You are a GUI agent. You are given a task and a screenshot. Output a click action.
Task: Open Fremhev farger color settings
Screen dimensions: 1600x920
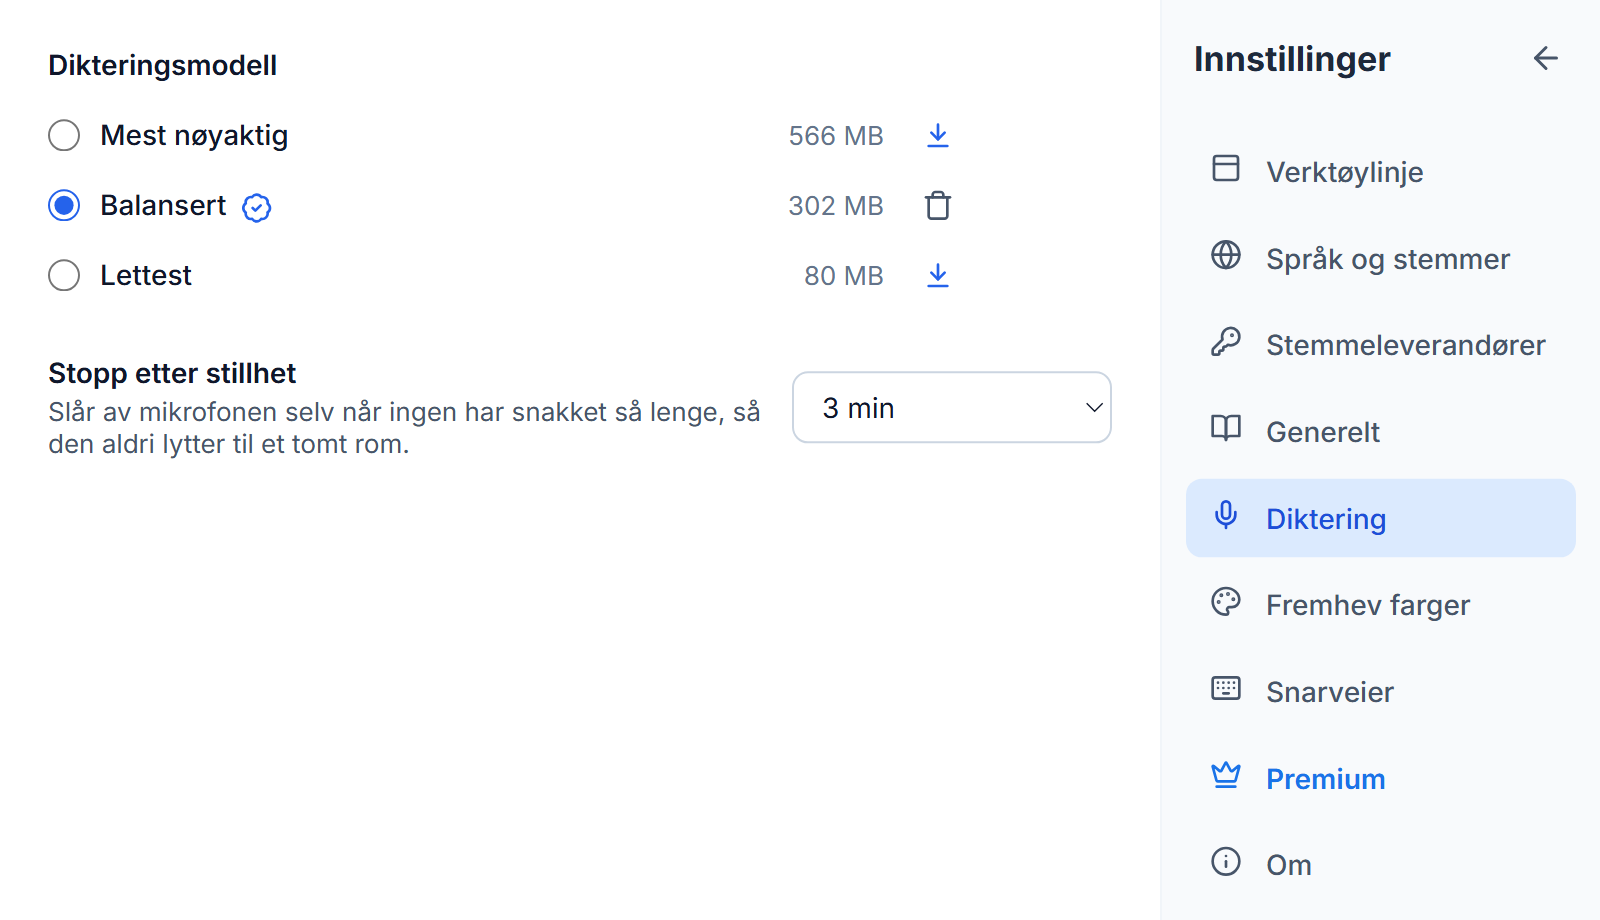(1380, 605)
